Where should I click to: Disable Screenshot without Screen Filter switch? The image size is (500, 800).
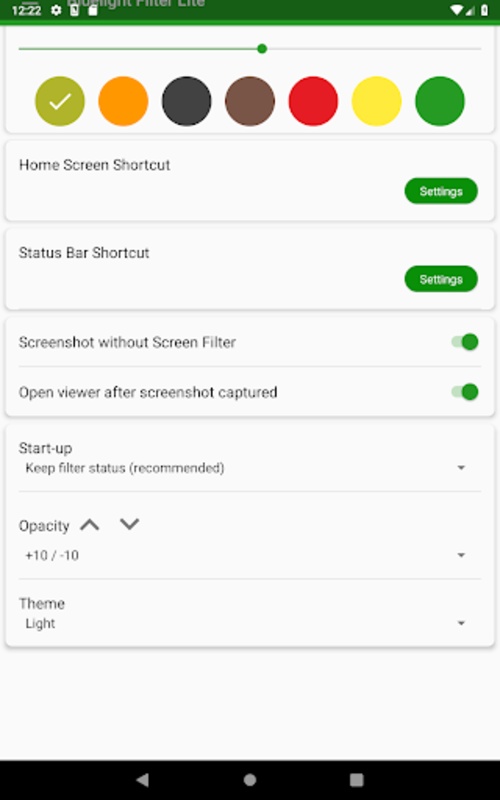click(465, 342)
